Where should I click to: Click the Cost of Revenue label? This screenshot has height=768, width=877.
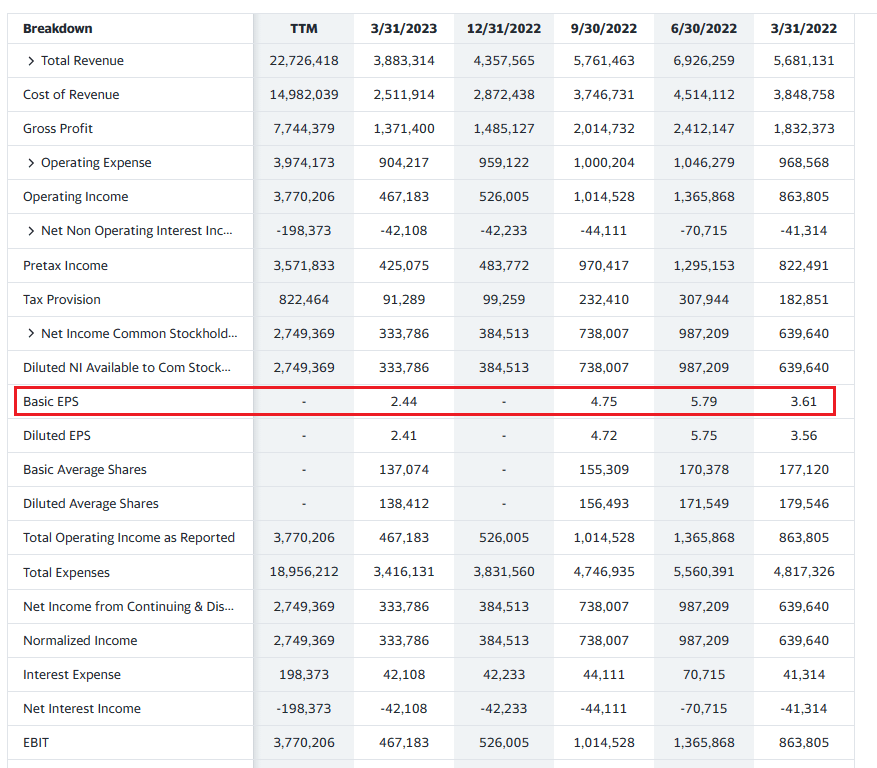click(x=71, y=95)
